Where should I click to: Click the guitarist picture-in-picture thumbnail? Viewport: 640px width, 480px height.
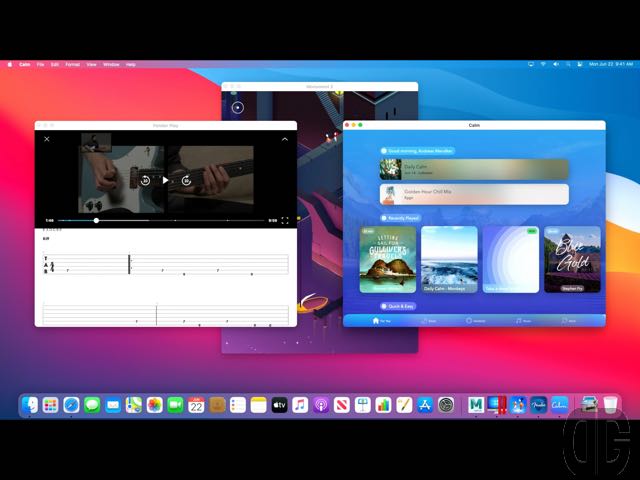pos(96,142)
